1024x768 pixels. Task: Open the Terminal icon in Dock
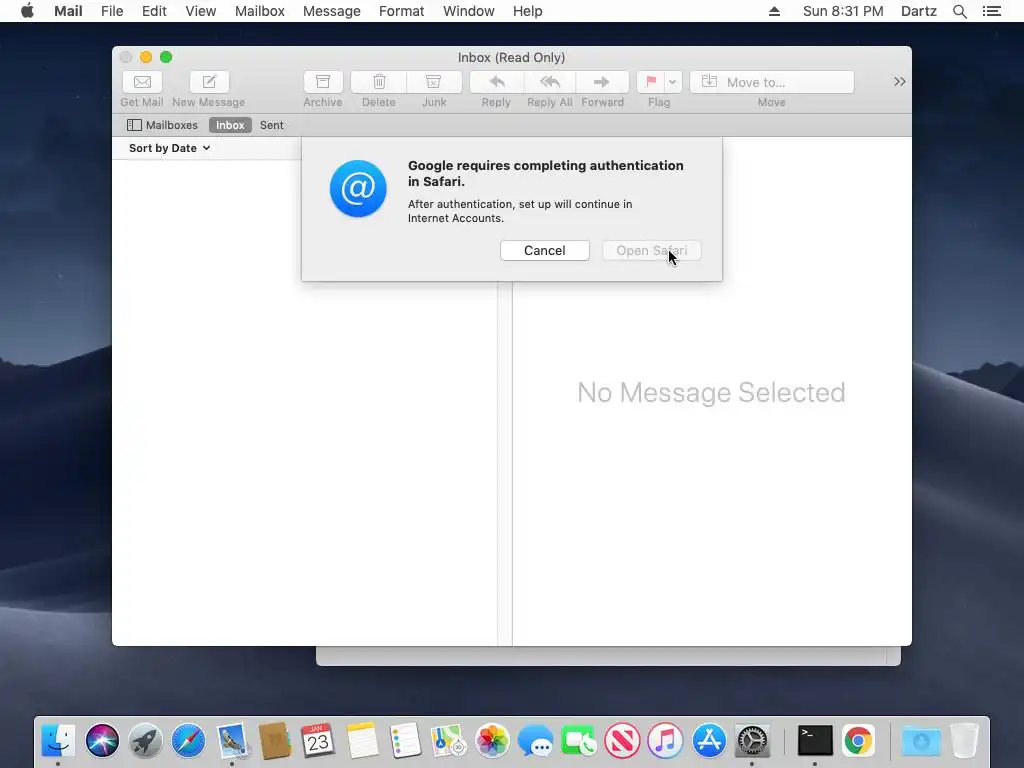[815, 741]
